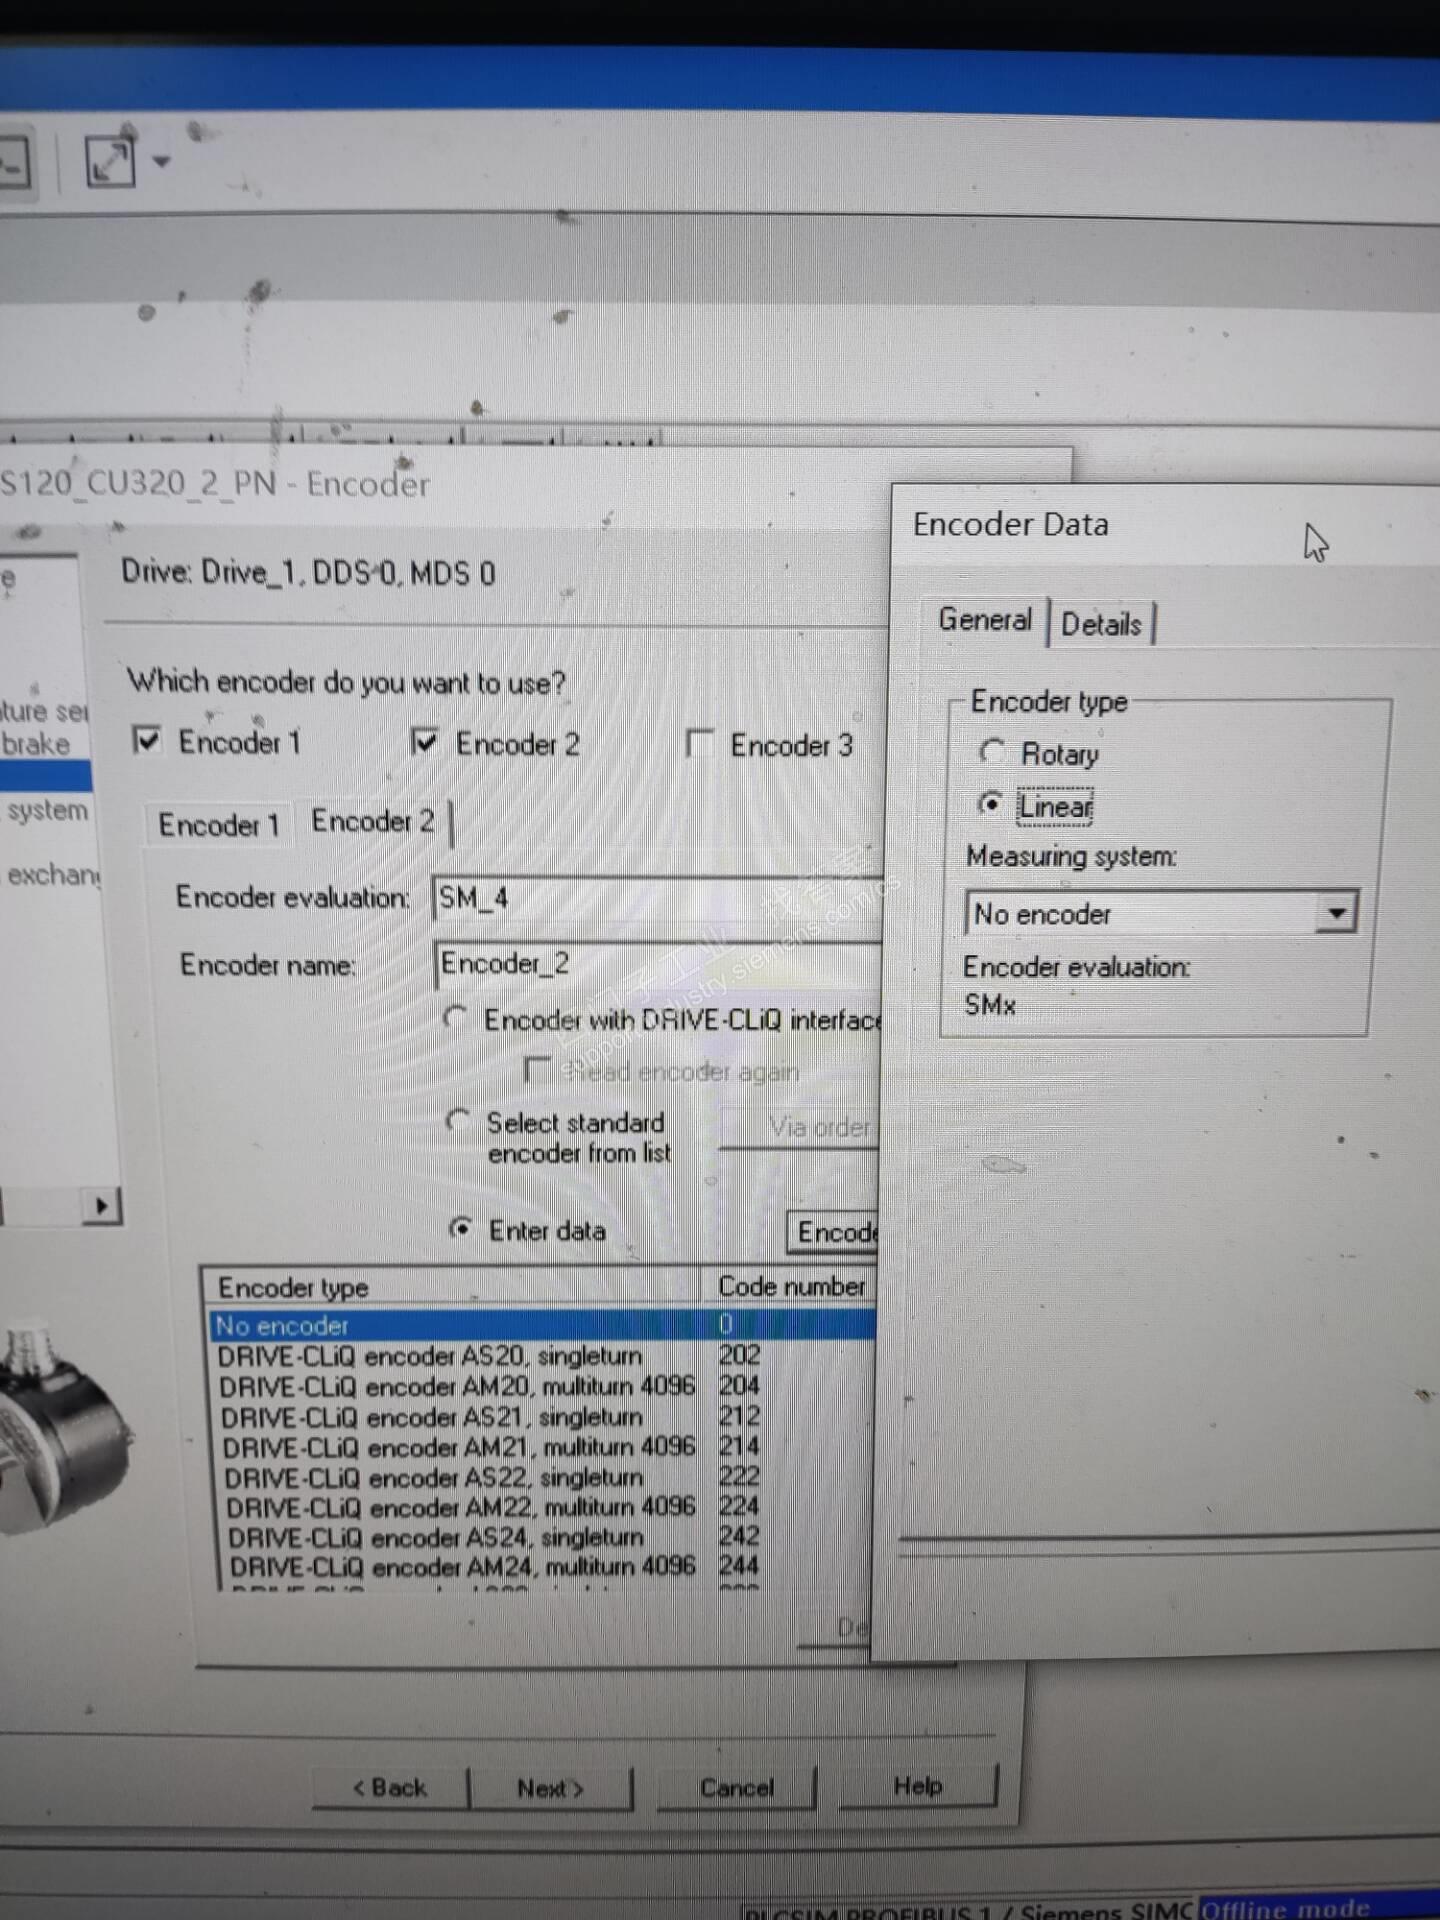Switch to the Encoder 1 tab
Image resolution: width=1440 pixels, height=1920 pixels.
click(x=219, y=825)
